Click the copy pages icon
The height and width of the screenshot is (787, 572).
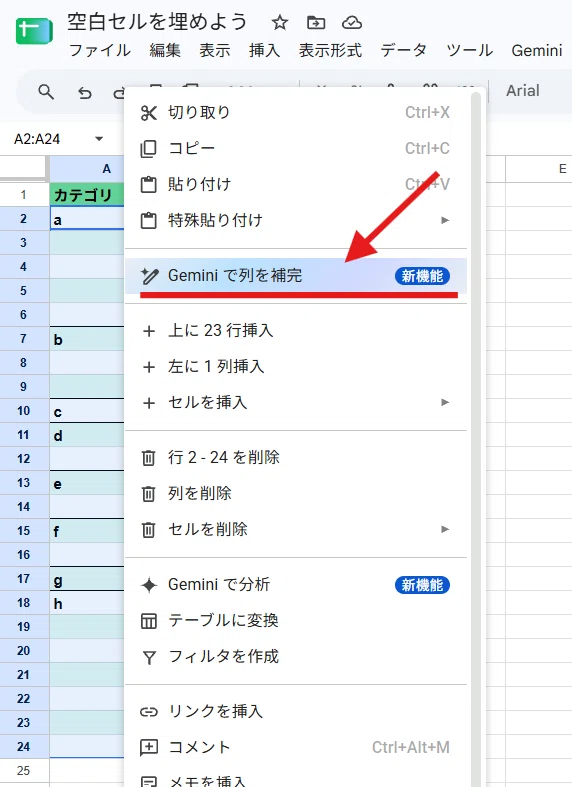click(149, 149)
